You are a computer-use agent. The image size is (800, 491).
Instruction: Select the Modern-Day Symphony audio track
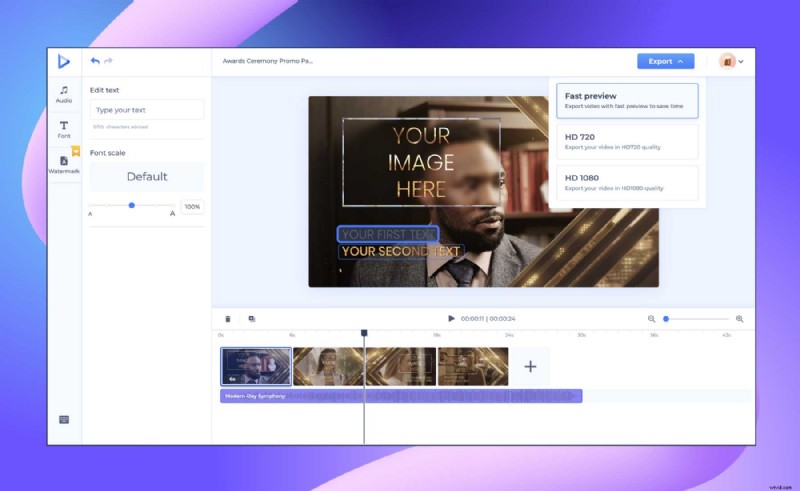point(401,396)
